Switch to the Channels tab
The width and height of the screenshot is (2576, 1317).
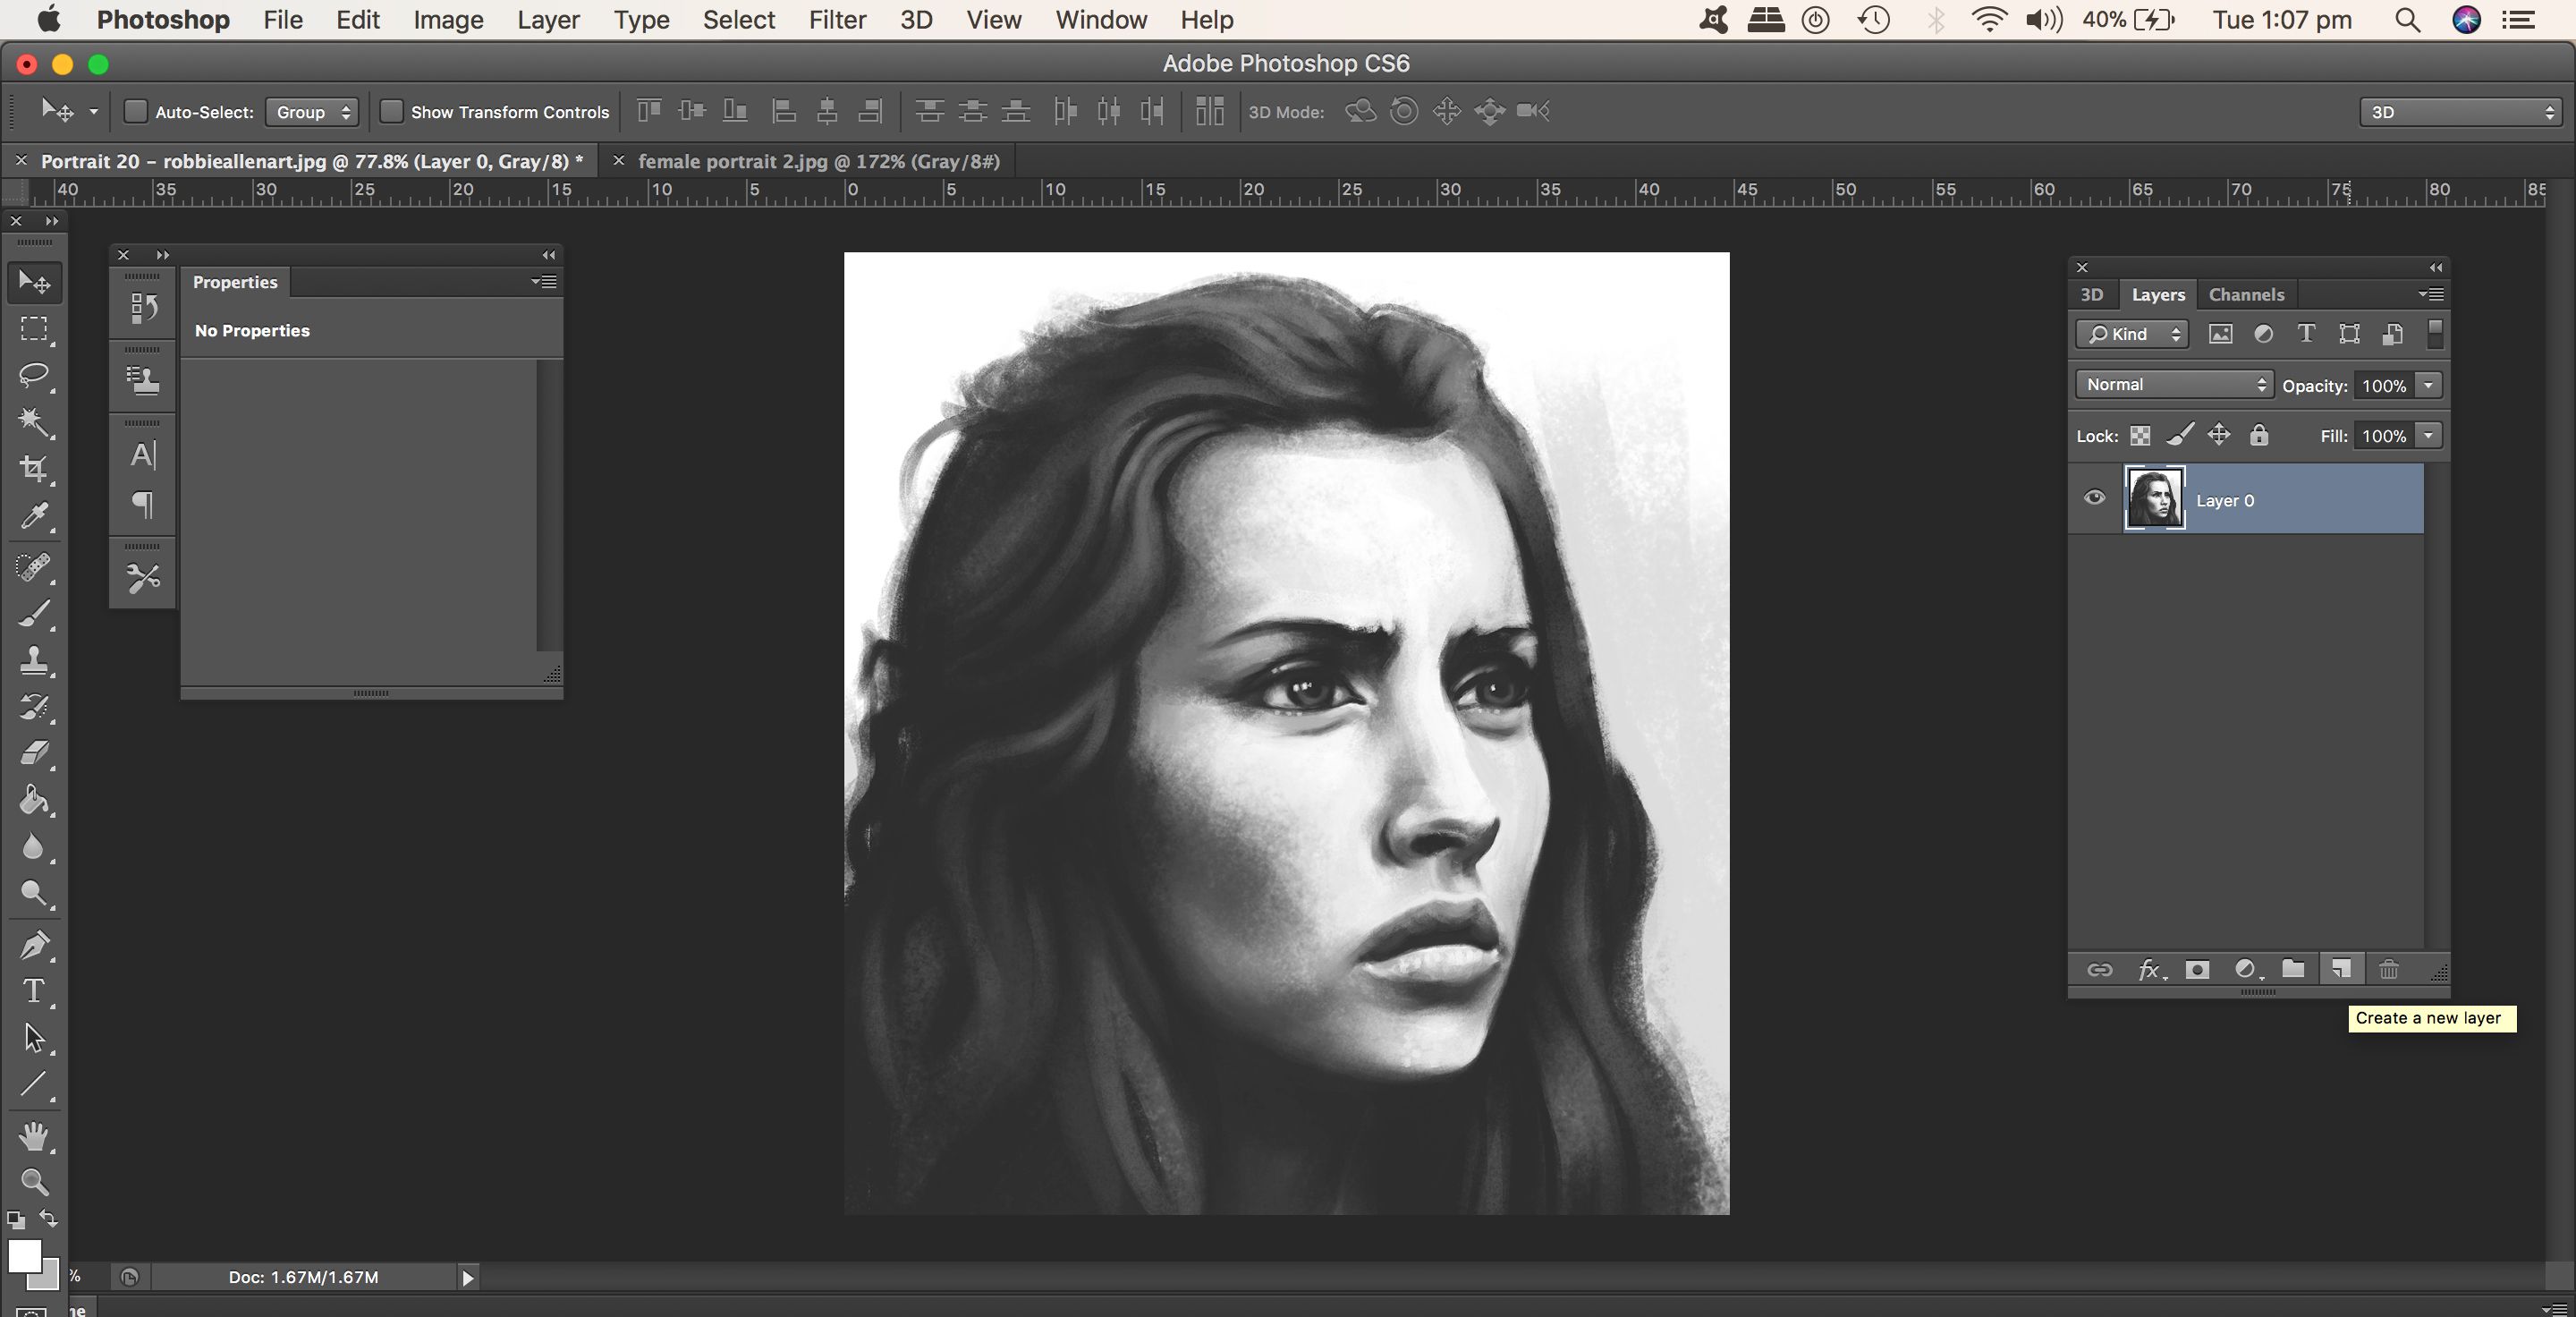point(2246,295)
